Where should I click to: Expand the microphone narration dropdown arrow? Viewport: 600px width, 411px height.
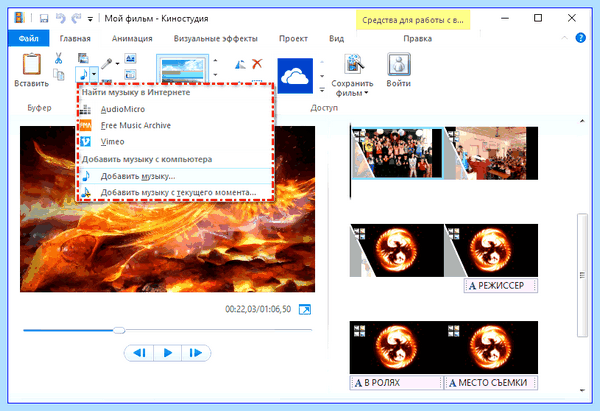pyautogui.click(x=117, y=64)
